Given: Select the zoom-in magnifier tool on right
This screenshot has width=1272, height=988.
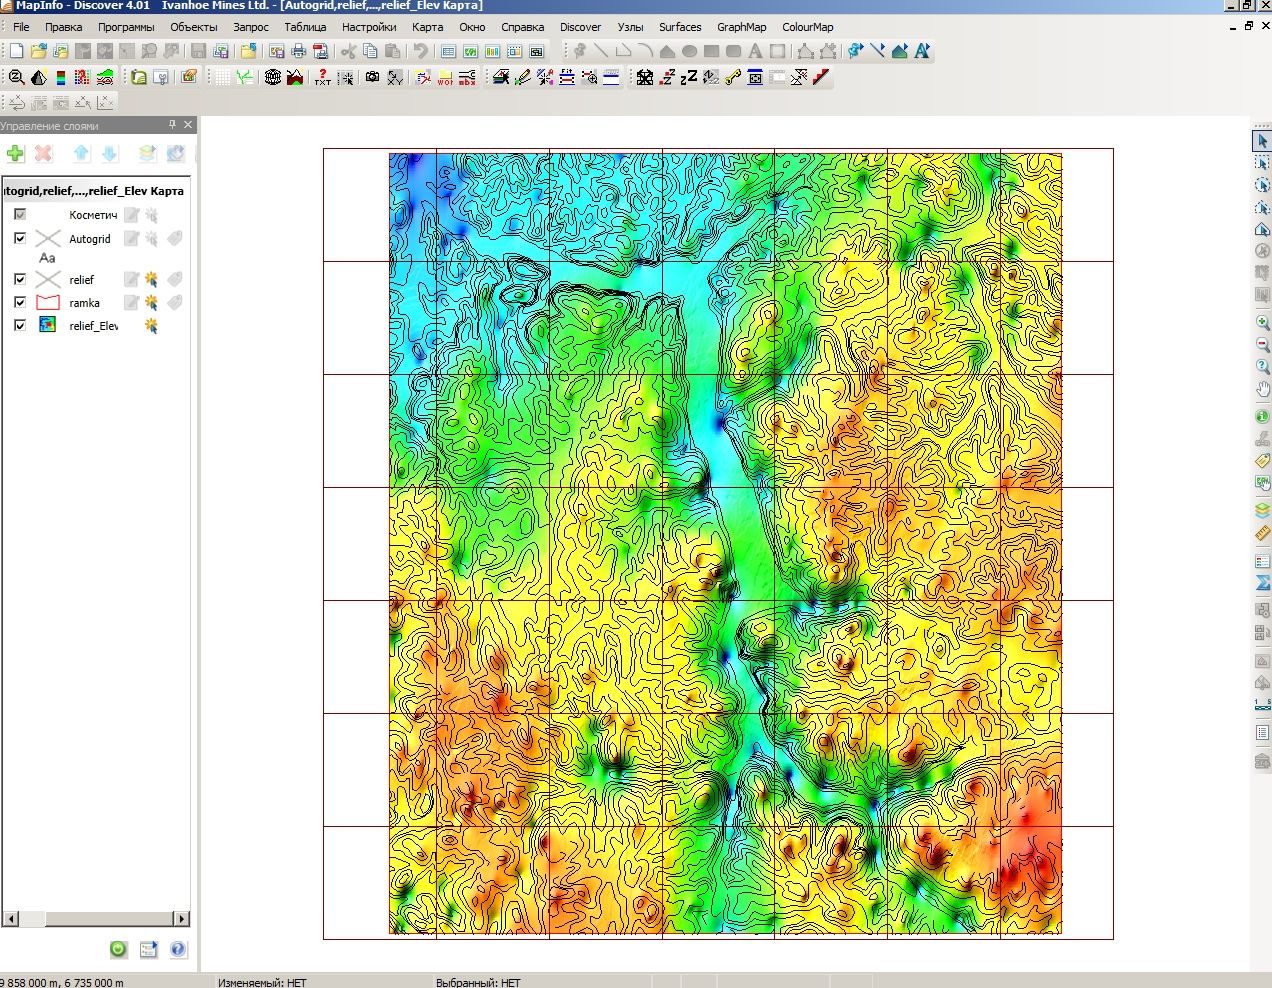Looking at the screenshot, I should (x=1262, y=322).
